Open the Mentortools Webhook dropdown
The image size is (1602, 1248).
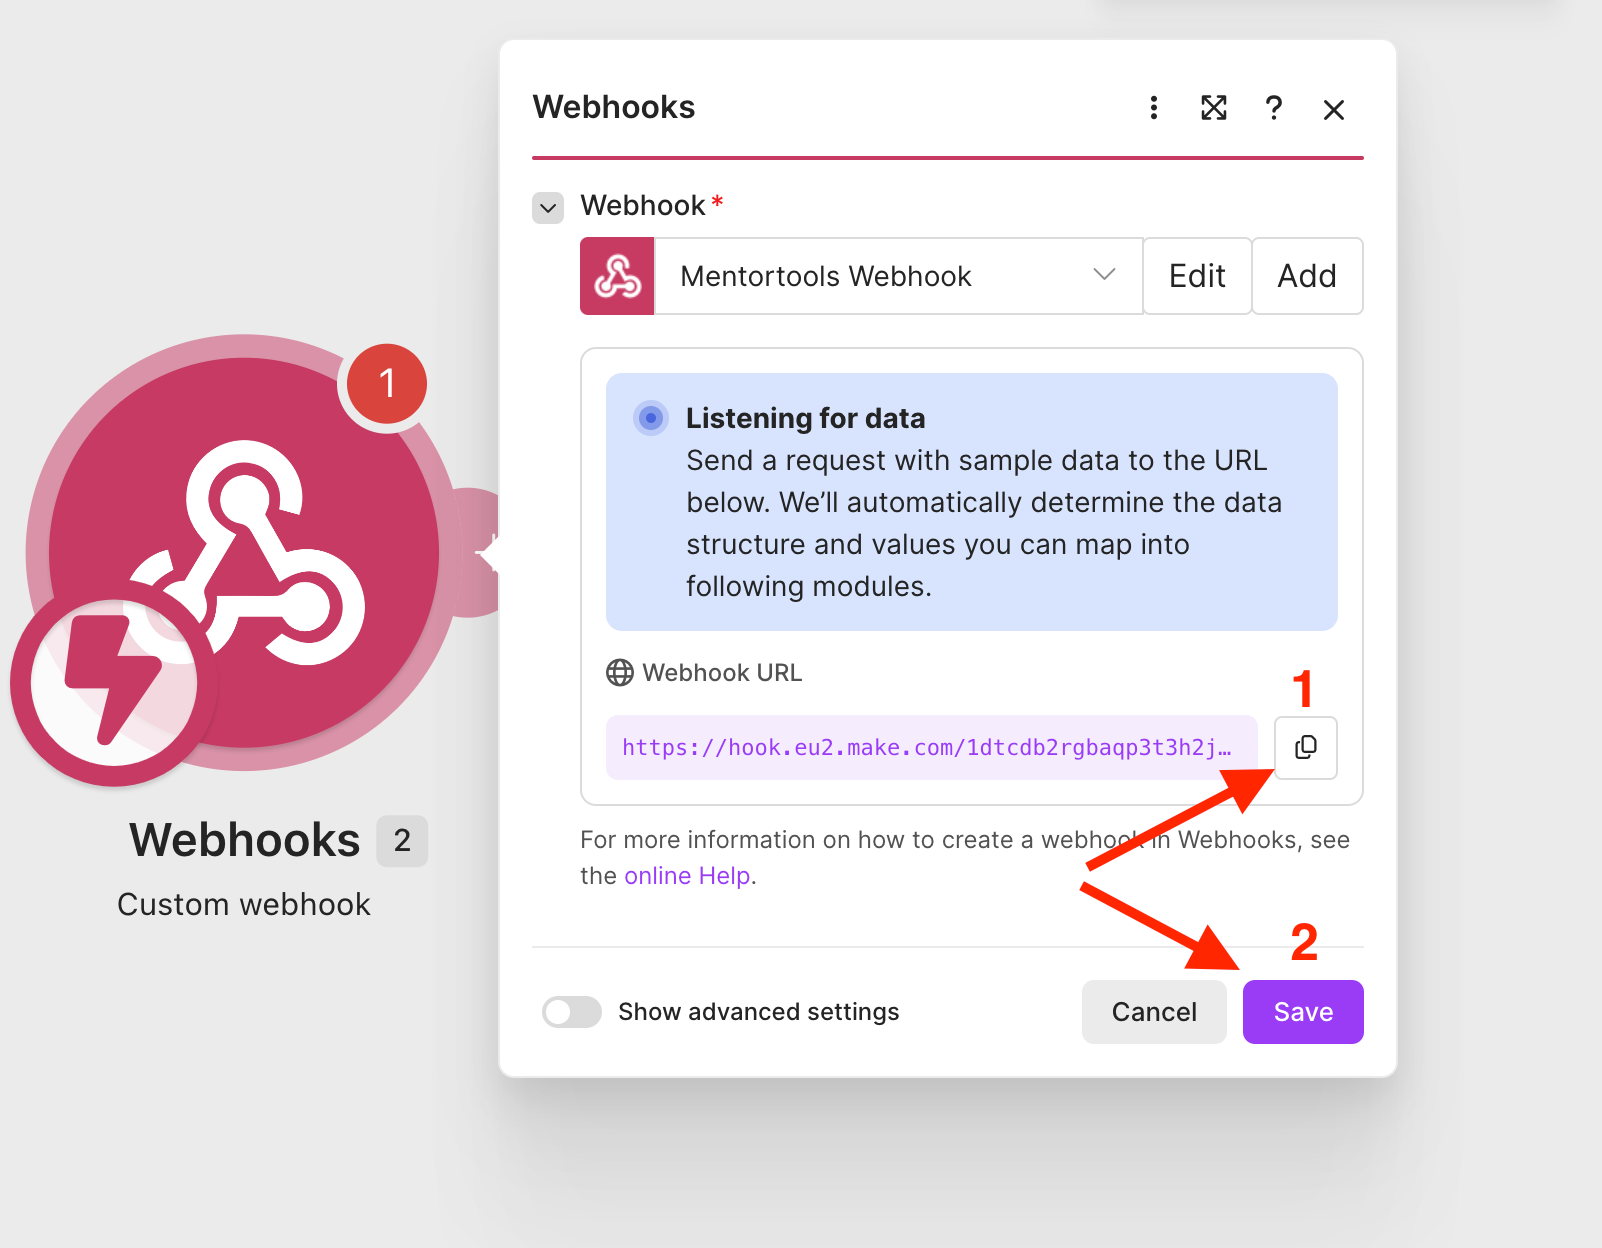click(898, 276)
